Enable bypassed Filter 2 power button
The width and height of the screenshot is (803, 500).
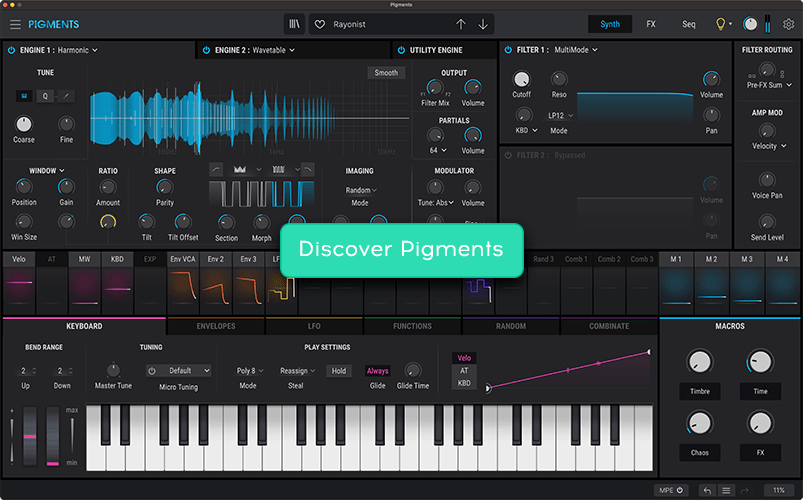tap(508, 155)
